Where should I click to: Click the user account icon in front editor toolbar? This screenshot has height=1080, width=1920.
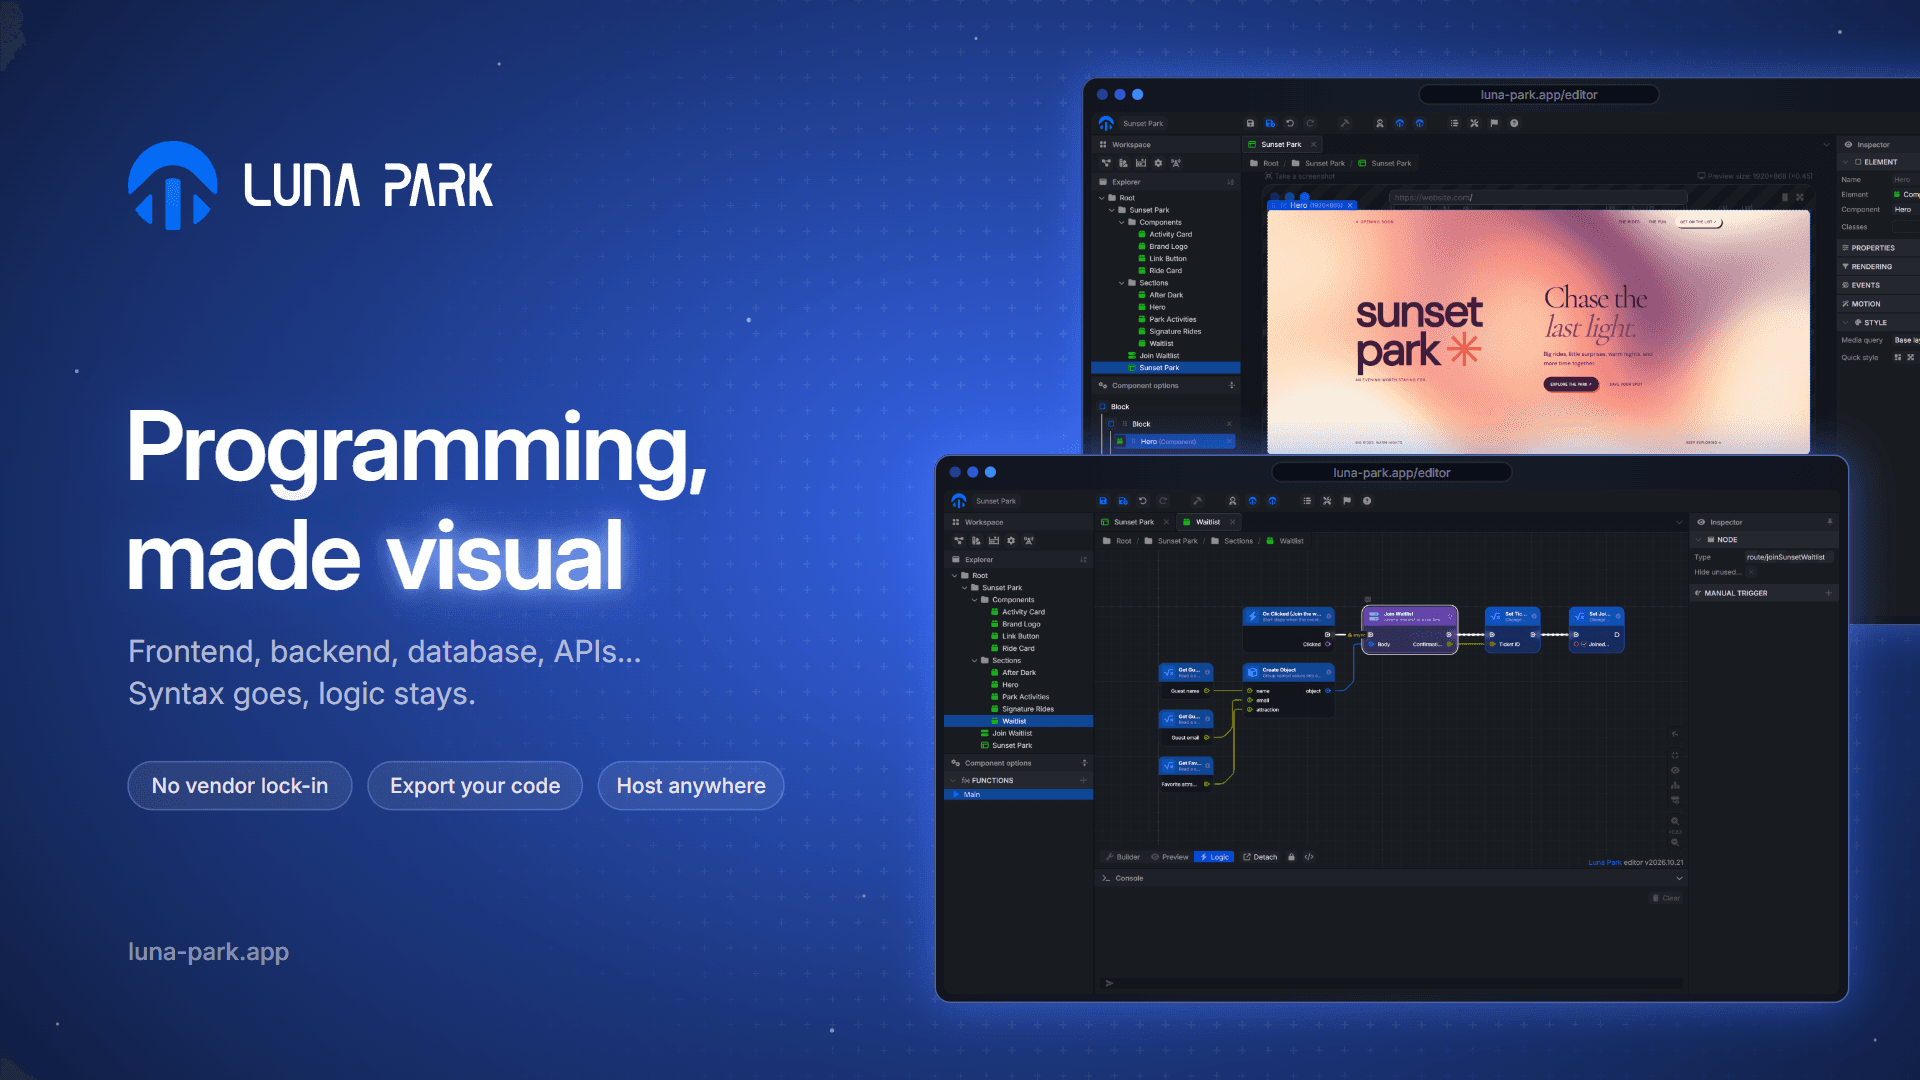[x=1232, y=501]
